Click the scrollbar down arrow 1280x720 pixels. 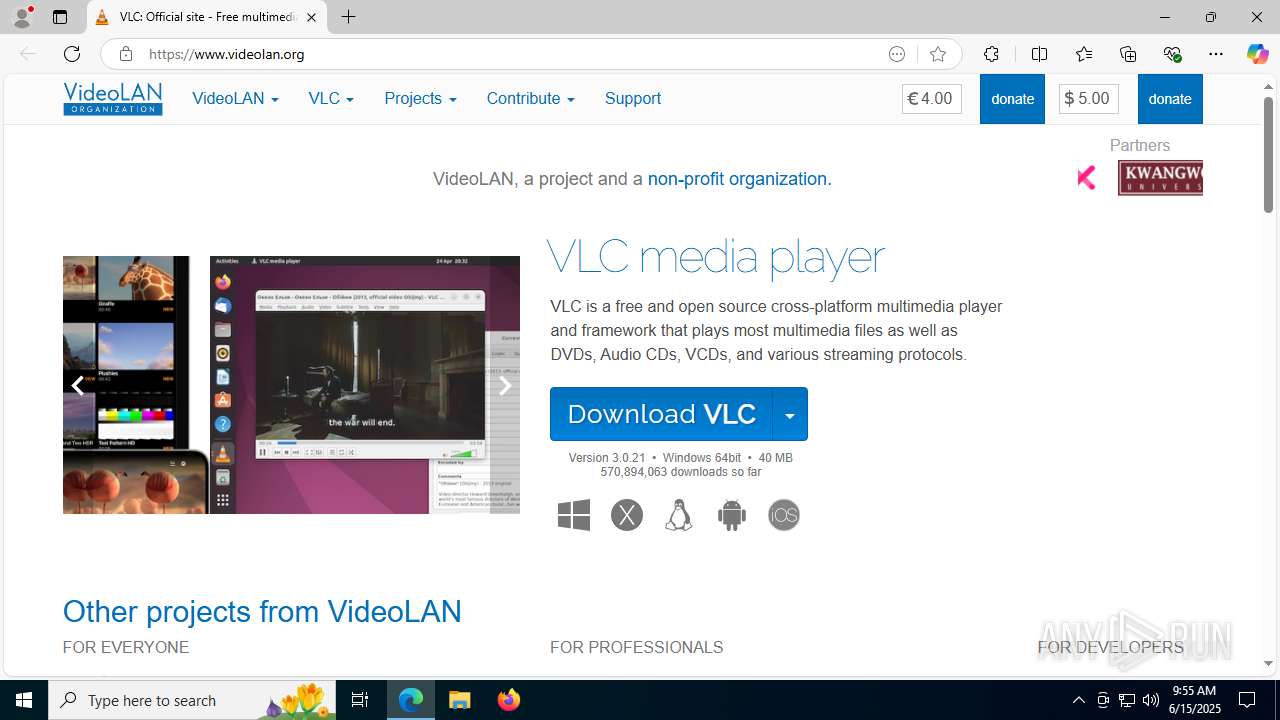1268,664
